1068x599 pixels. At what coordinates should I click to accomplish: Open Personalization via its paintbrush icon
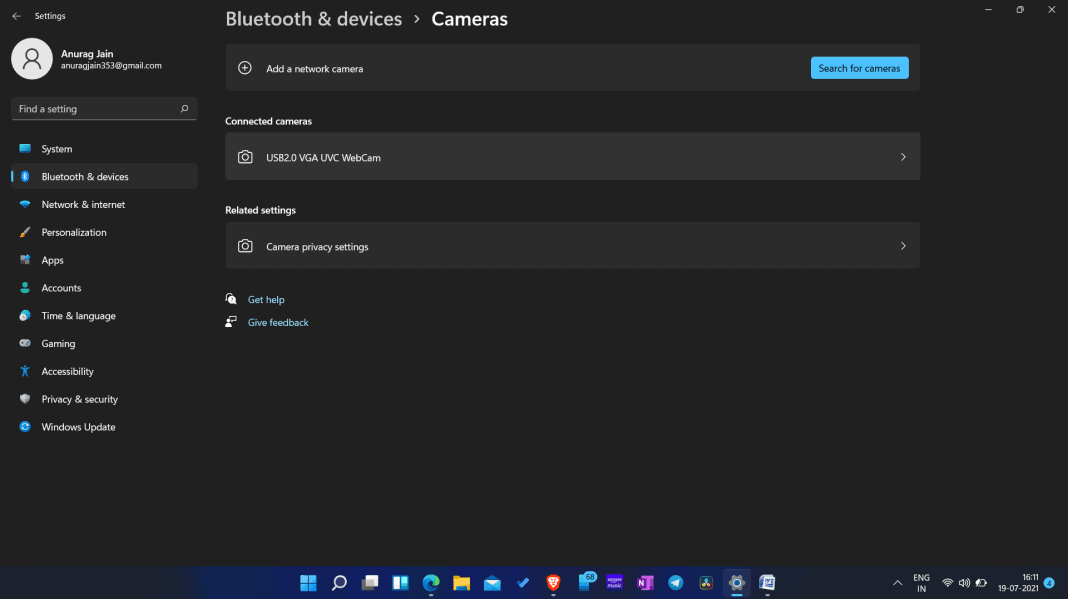coord(25,232)
